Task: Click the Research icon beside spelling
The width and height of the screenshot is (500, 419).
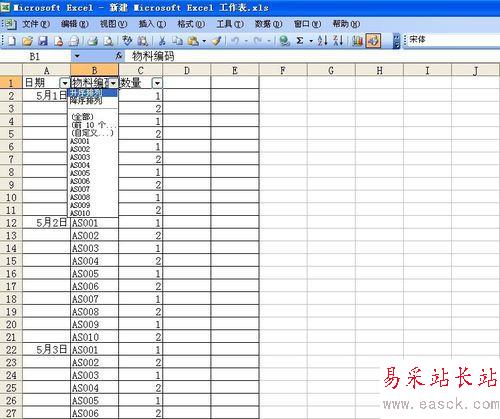Action: click(x=143, y=41)
